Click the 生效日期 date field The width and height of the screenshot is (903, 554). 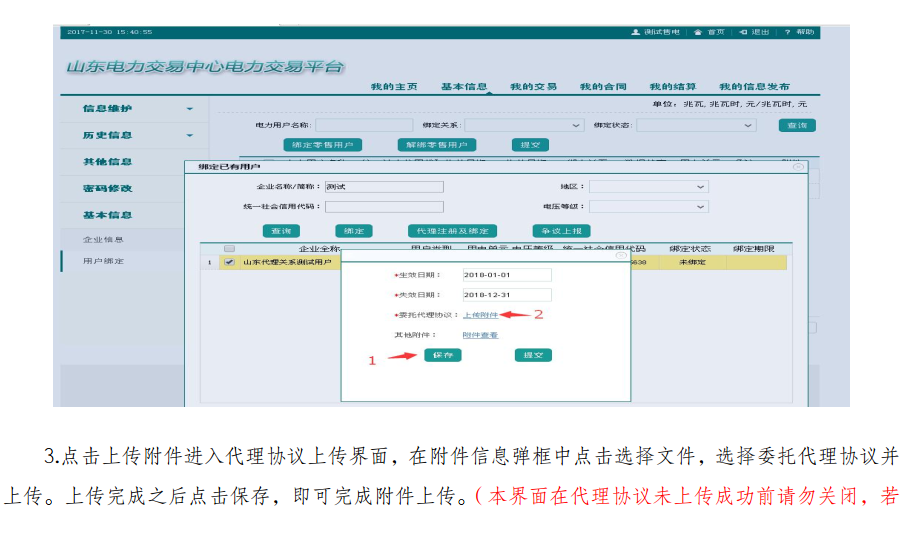pos(506,275)
